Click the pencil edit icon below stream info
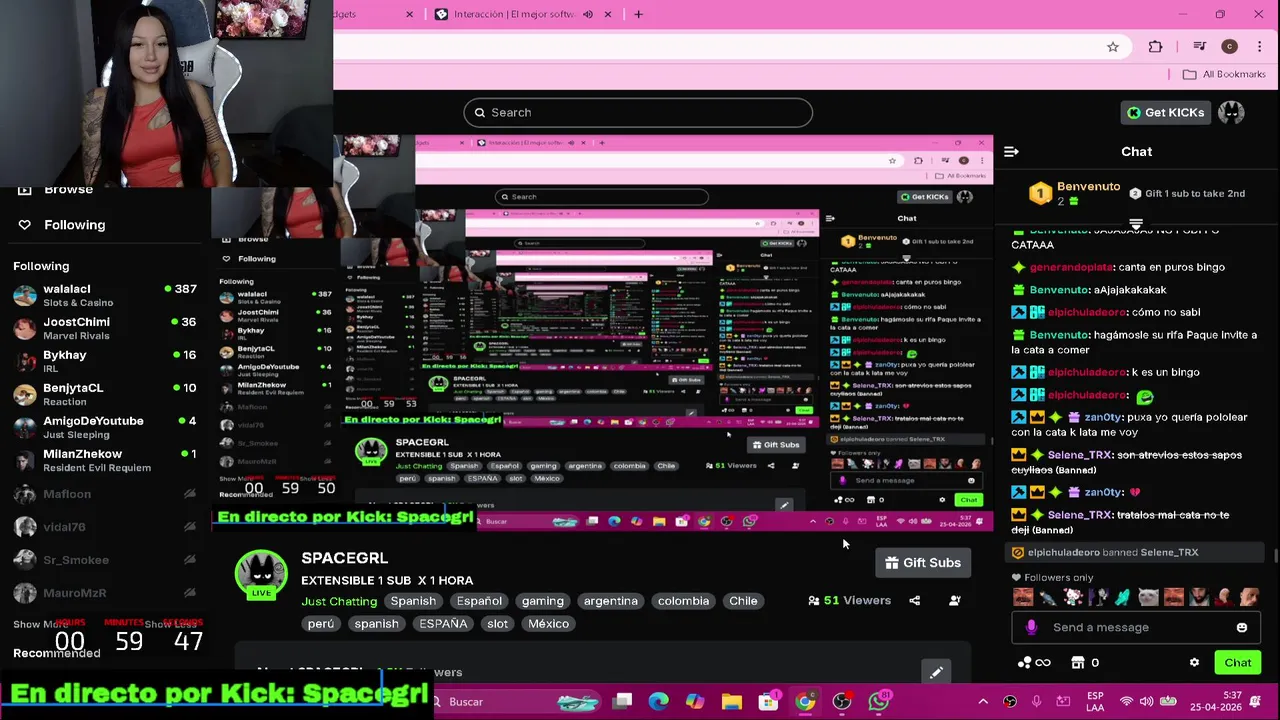 (x=936, y=673)
